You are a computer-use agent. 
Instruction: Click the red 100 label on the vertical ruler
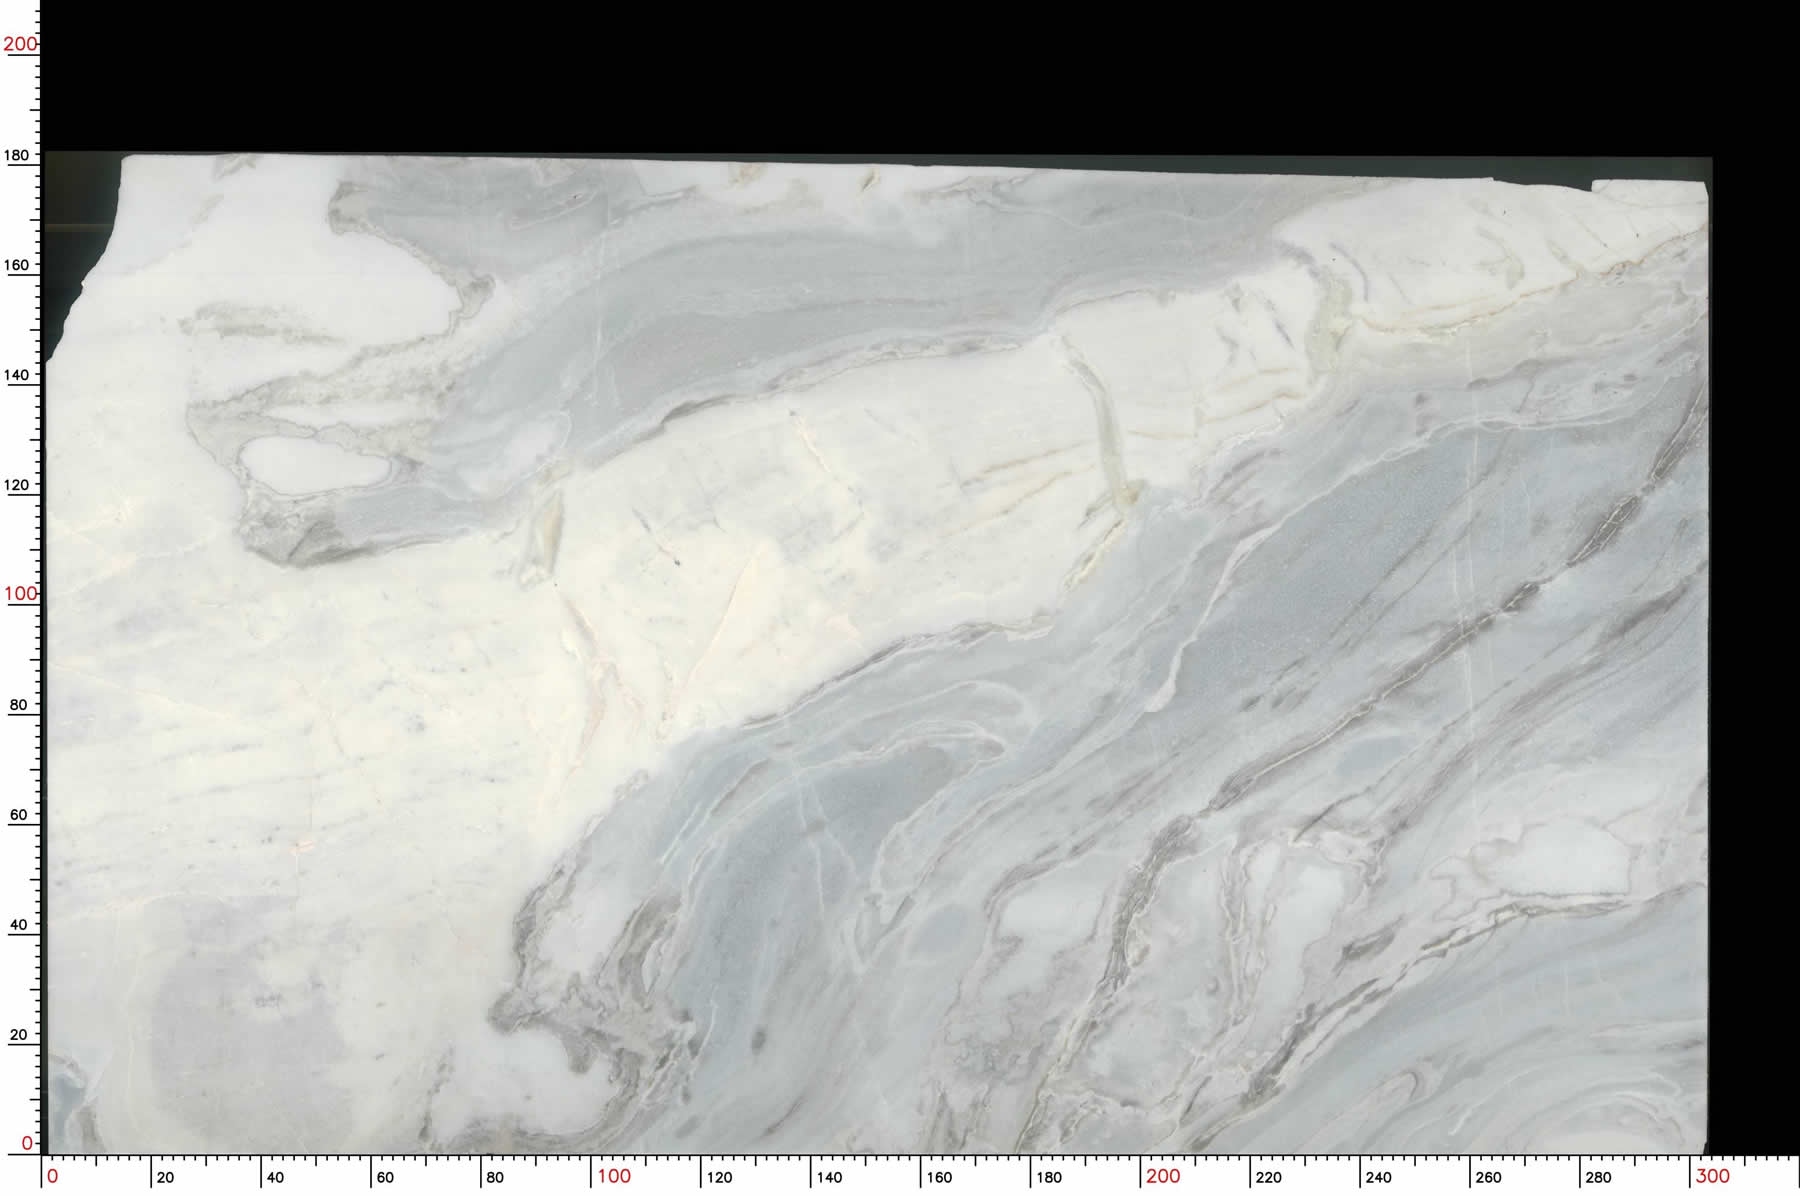point(20,593)
